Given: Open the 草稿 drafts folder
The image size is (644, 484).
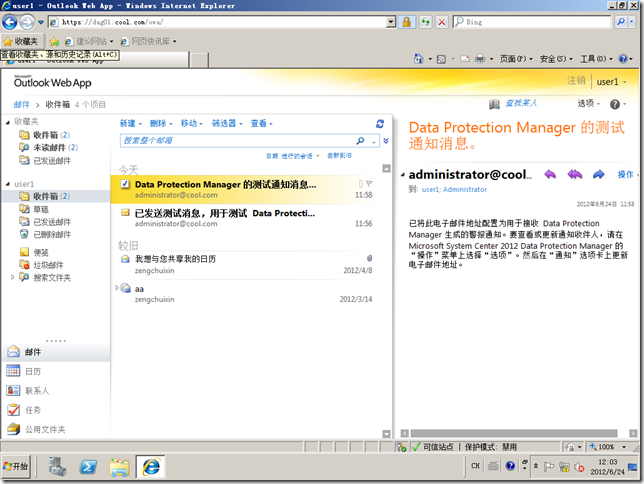Looking at the screenshot, I should [41, 210].
